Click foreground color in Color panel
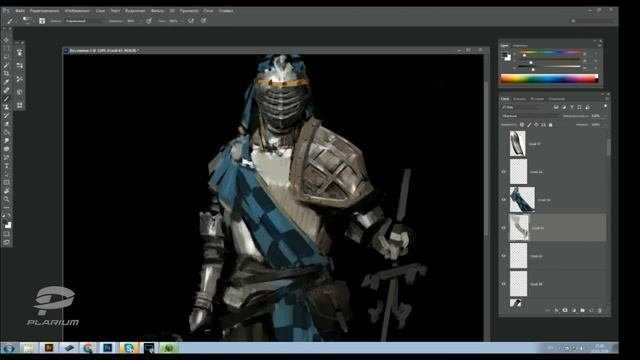 coord(505,55)
